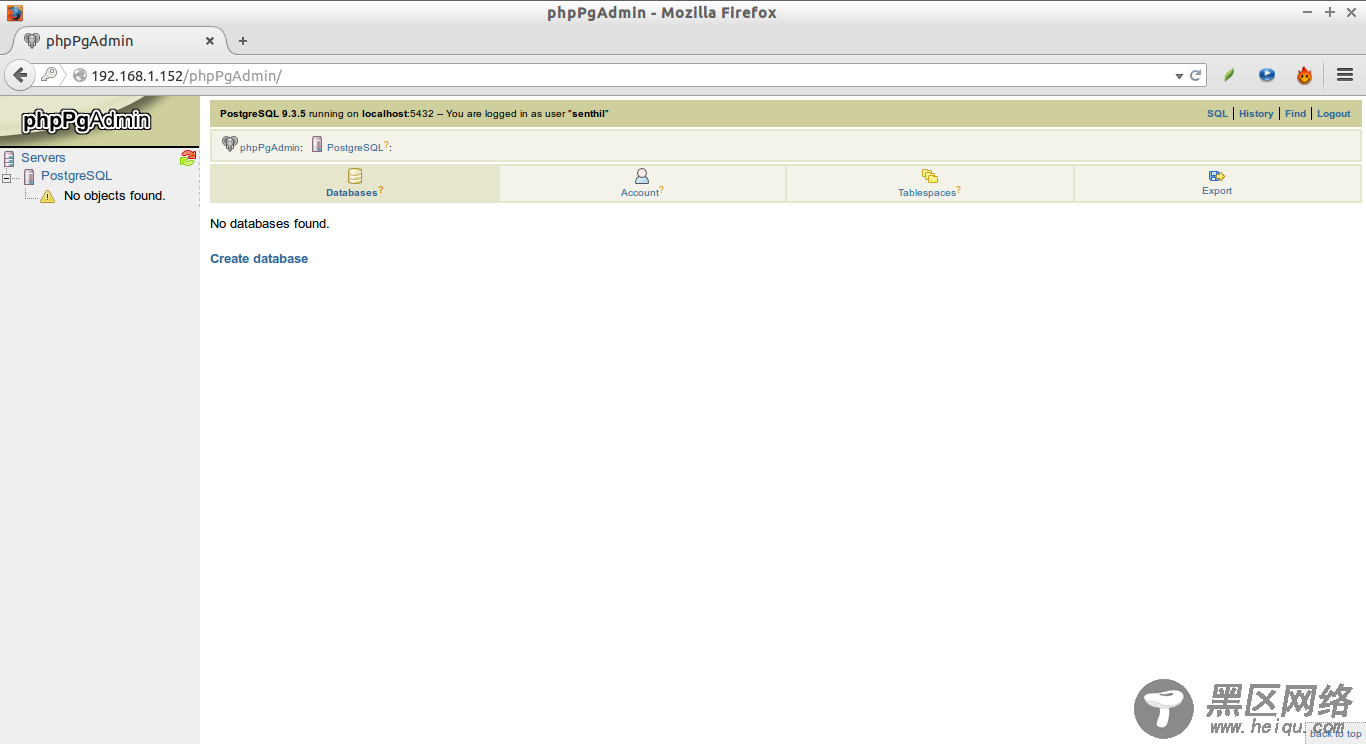This screenshot has height=744, width=1366.
Task: Click the Tablespaces help question mark
Action: 959,189
